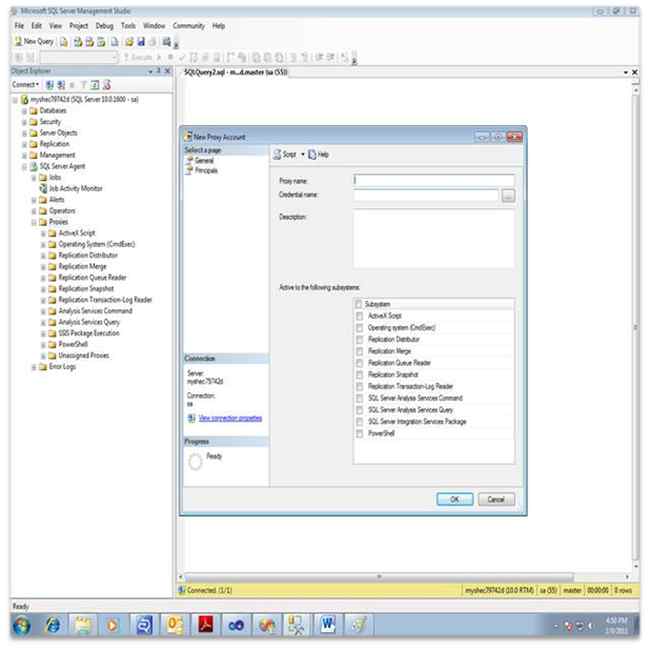The height and width of the screenshot is (650, 650).
Task: Open Microsoft Word from taskbar
Action: 327,625
